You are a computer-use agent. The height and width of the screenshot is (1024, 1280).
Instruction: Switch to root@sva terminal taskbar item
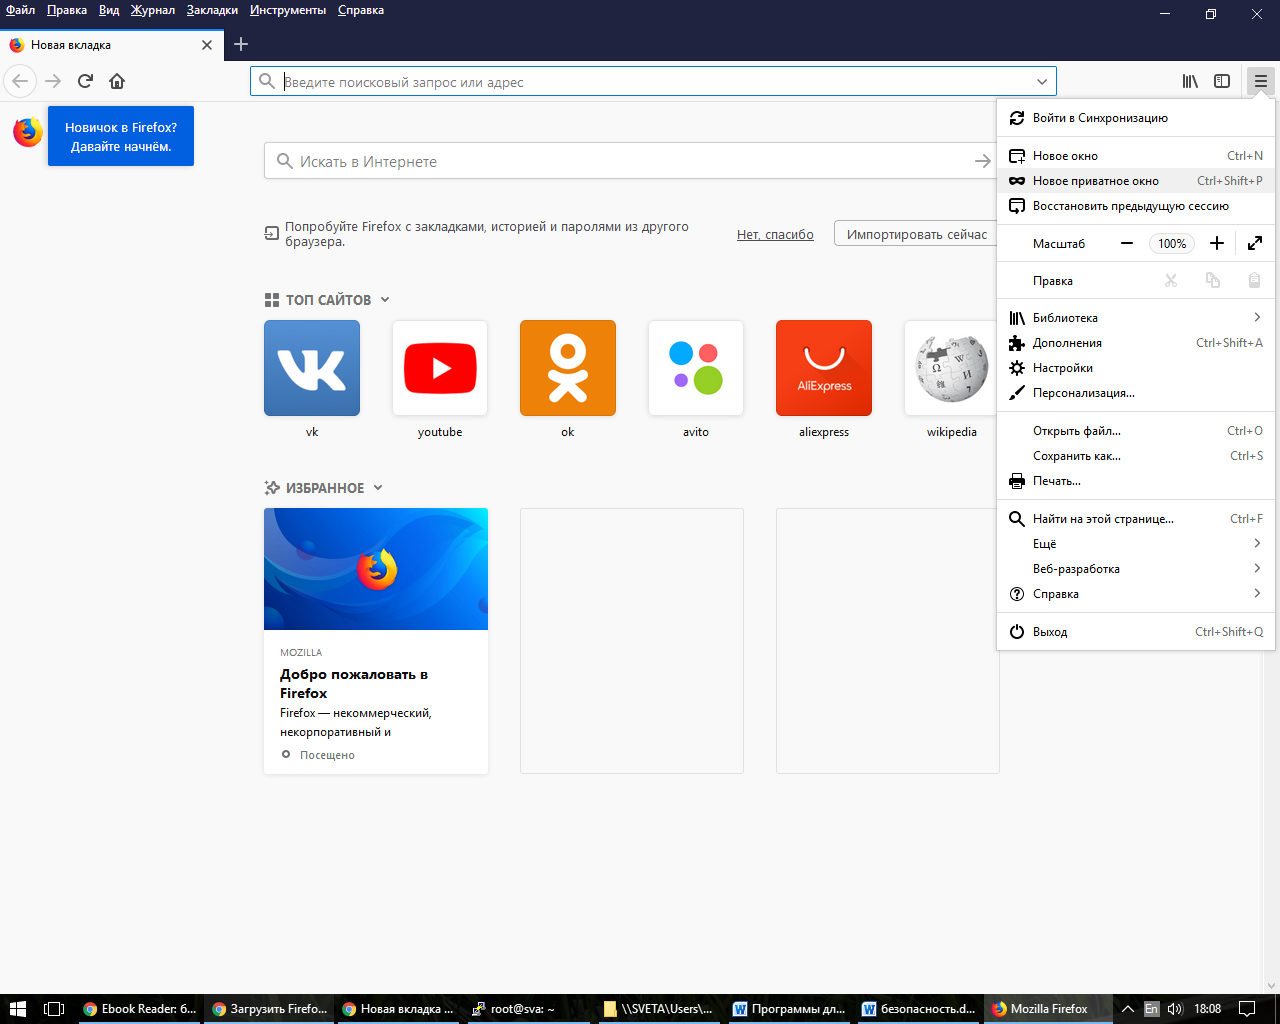point(529,1009)
